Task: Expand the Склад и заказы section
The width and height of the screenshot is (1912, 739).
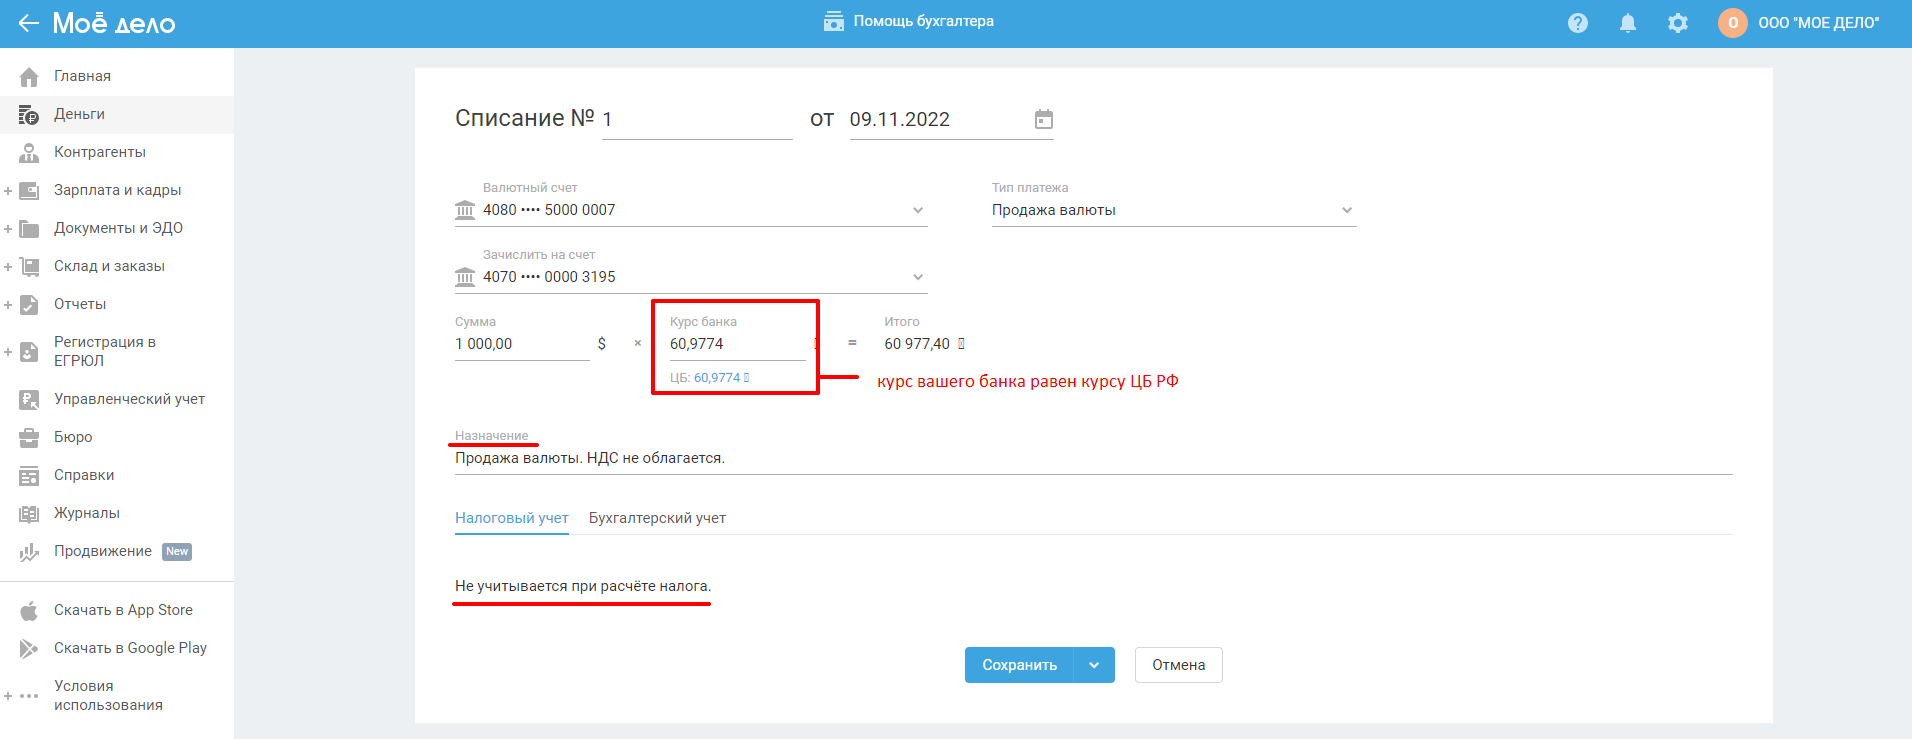Action: click(x=8, y=267)
